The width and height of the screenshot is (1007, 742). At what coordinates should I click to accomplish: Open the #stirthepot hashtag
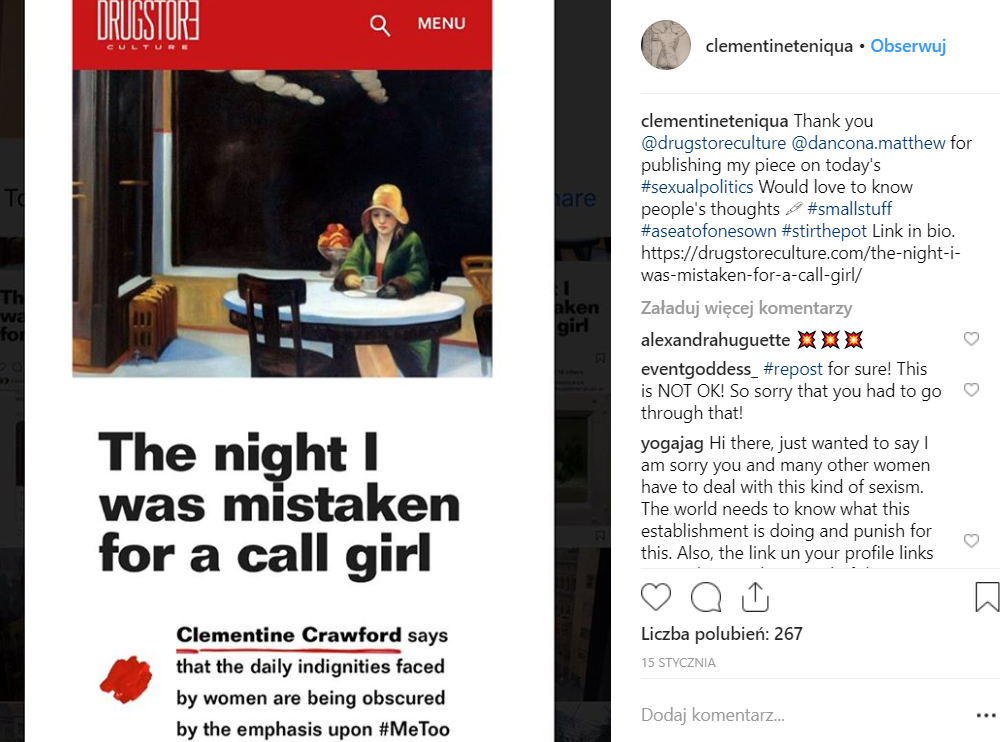tap(824, 231)
